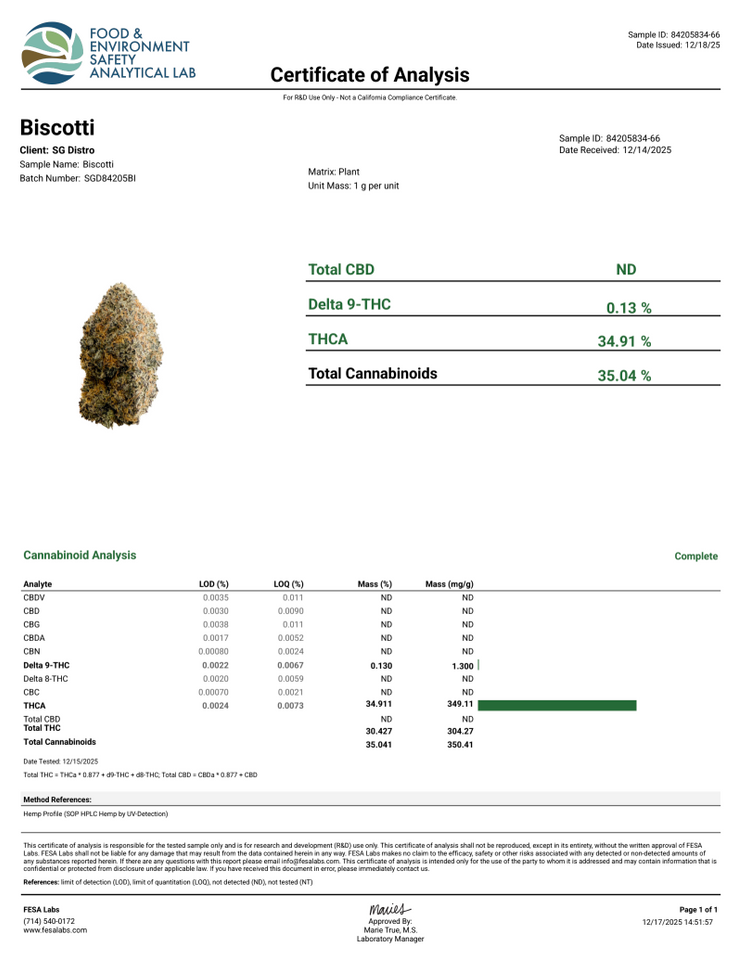Click the Matrix: Plant text
The image size is (737, 960).
(334, 172)
